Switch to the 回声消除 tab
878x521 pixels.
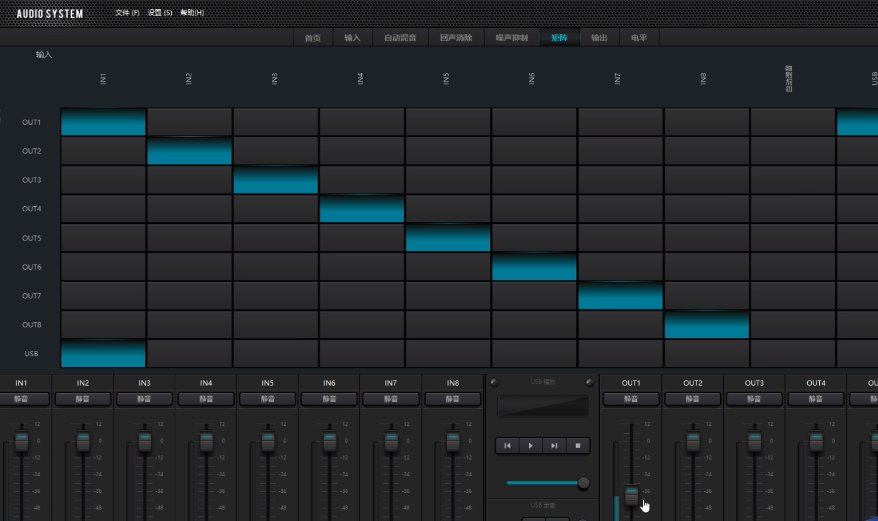456,38
